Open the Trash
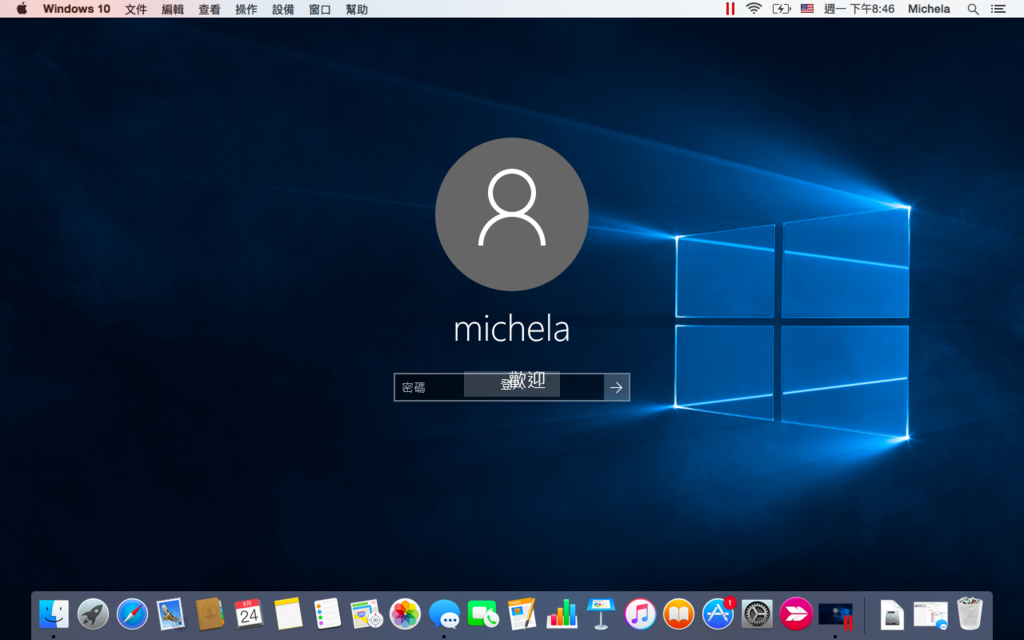Viewport: 1024px width, 640px height. (970, 614)
